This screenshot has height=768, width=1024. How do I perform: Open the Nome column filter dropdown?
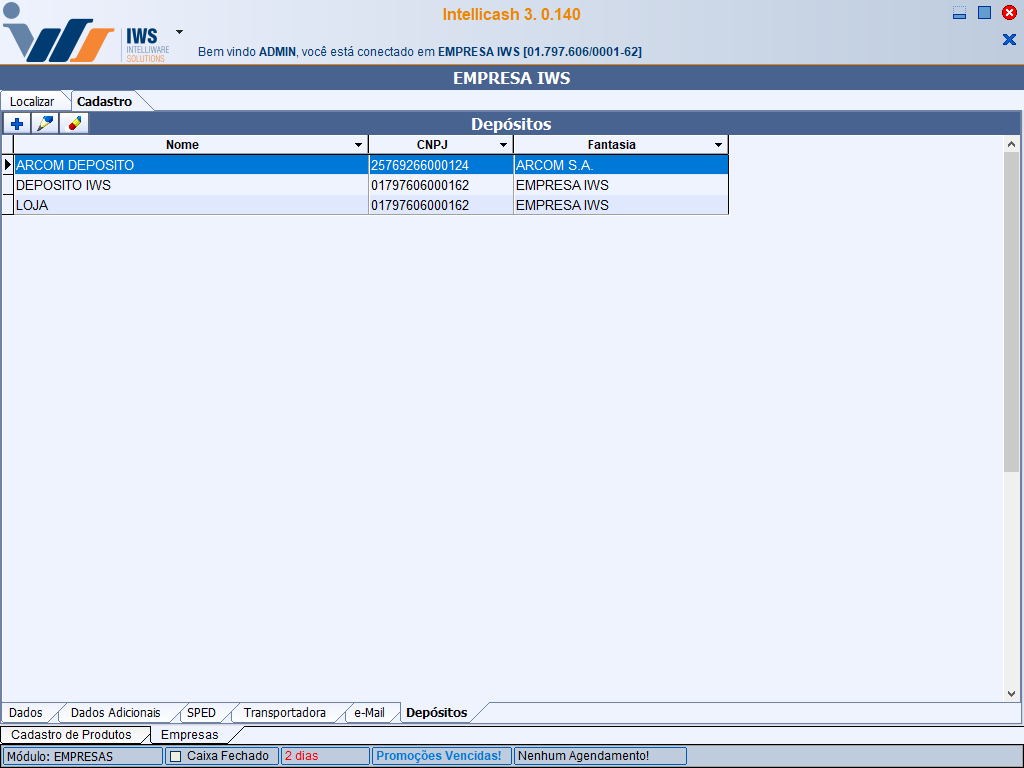[358, 145]
